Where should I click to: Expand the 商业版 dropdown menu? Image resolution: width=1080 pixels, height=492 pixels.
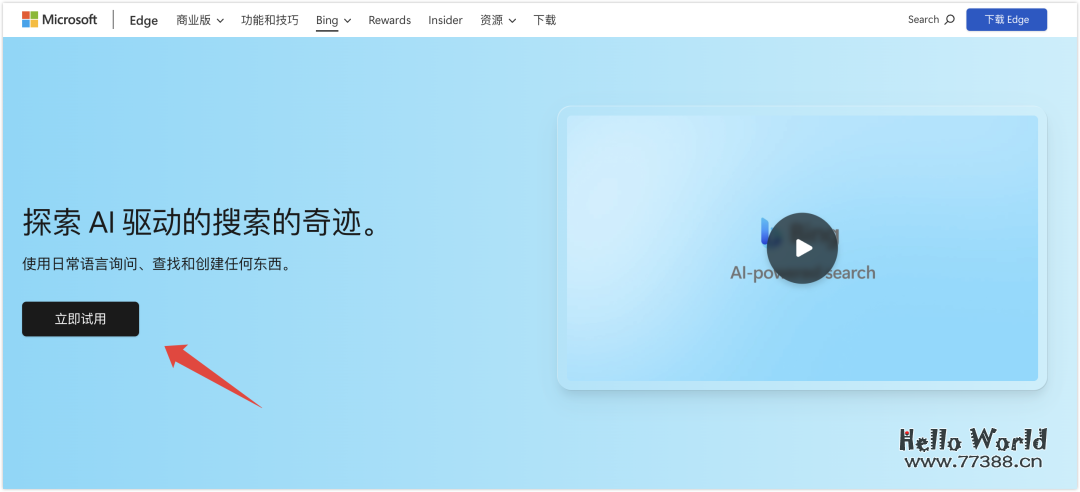point(200,20)
